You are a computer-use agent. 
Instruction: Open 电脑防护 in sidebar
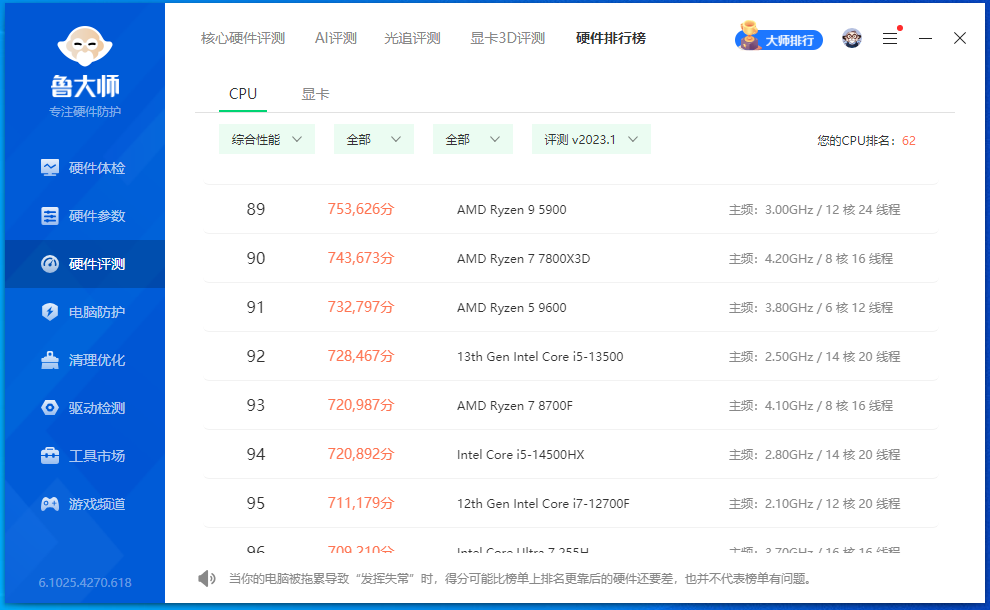85,312
